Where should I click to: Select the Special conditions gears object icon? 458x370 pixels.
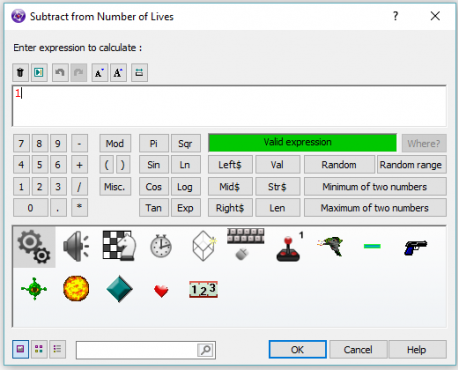(x=34, y=247)
